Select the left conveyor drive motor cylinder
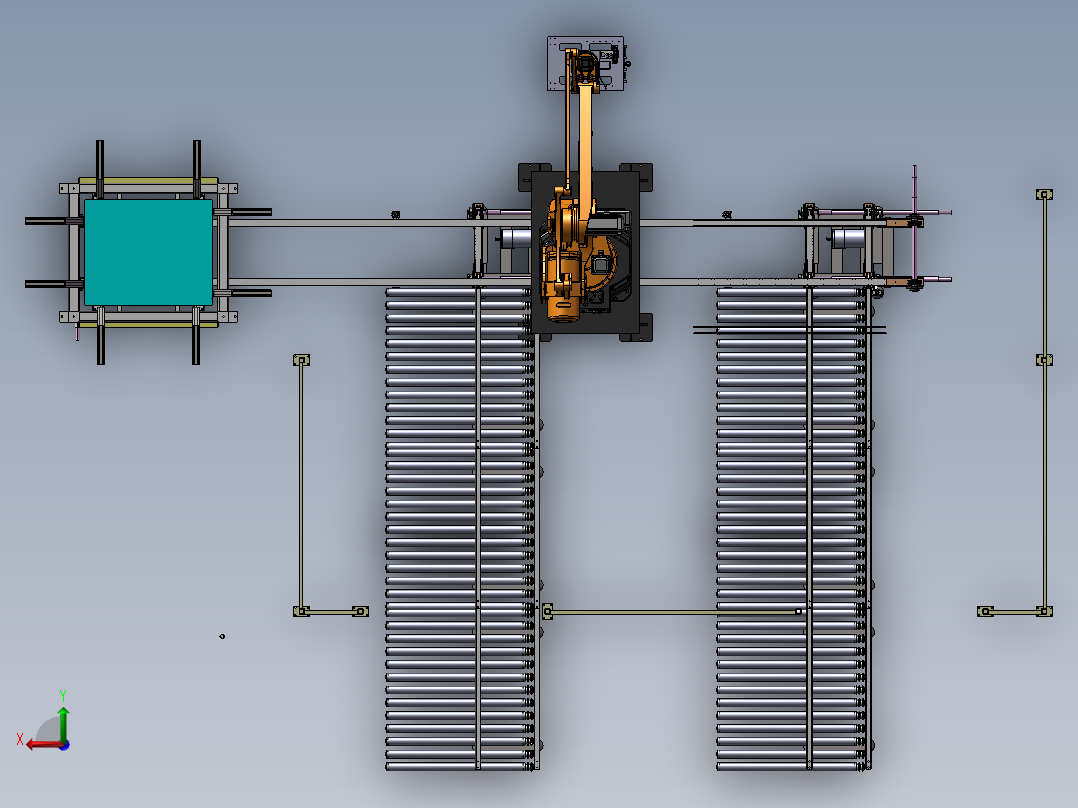 click(x=516, y=239)
